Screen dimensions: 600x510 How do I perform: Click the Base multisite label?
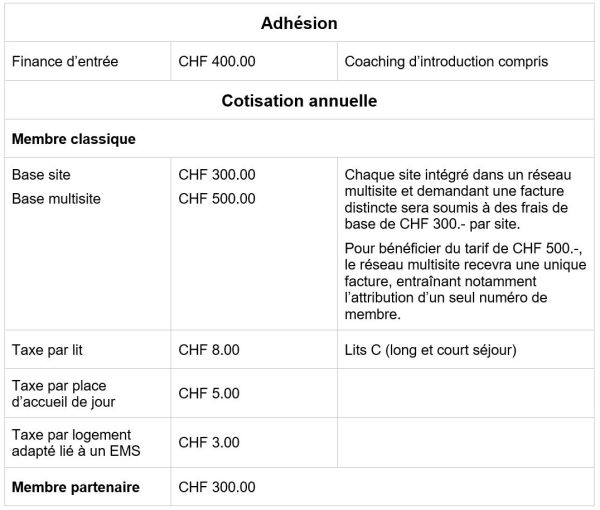point(56,198)
